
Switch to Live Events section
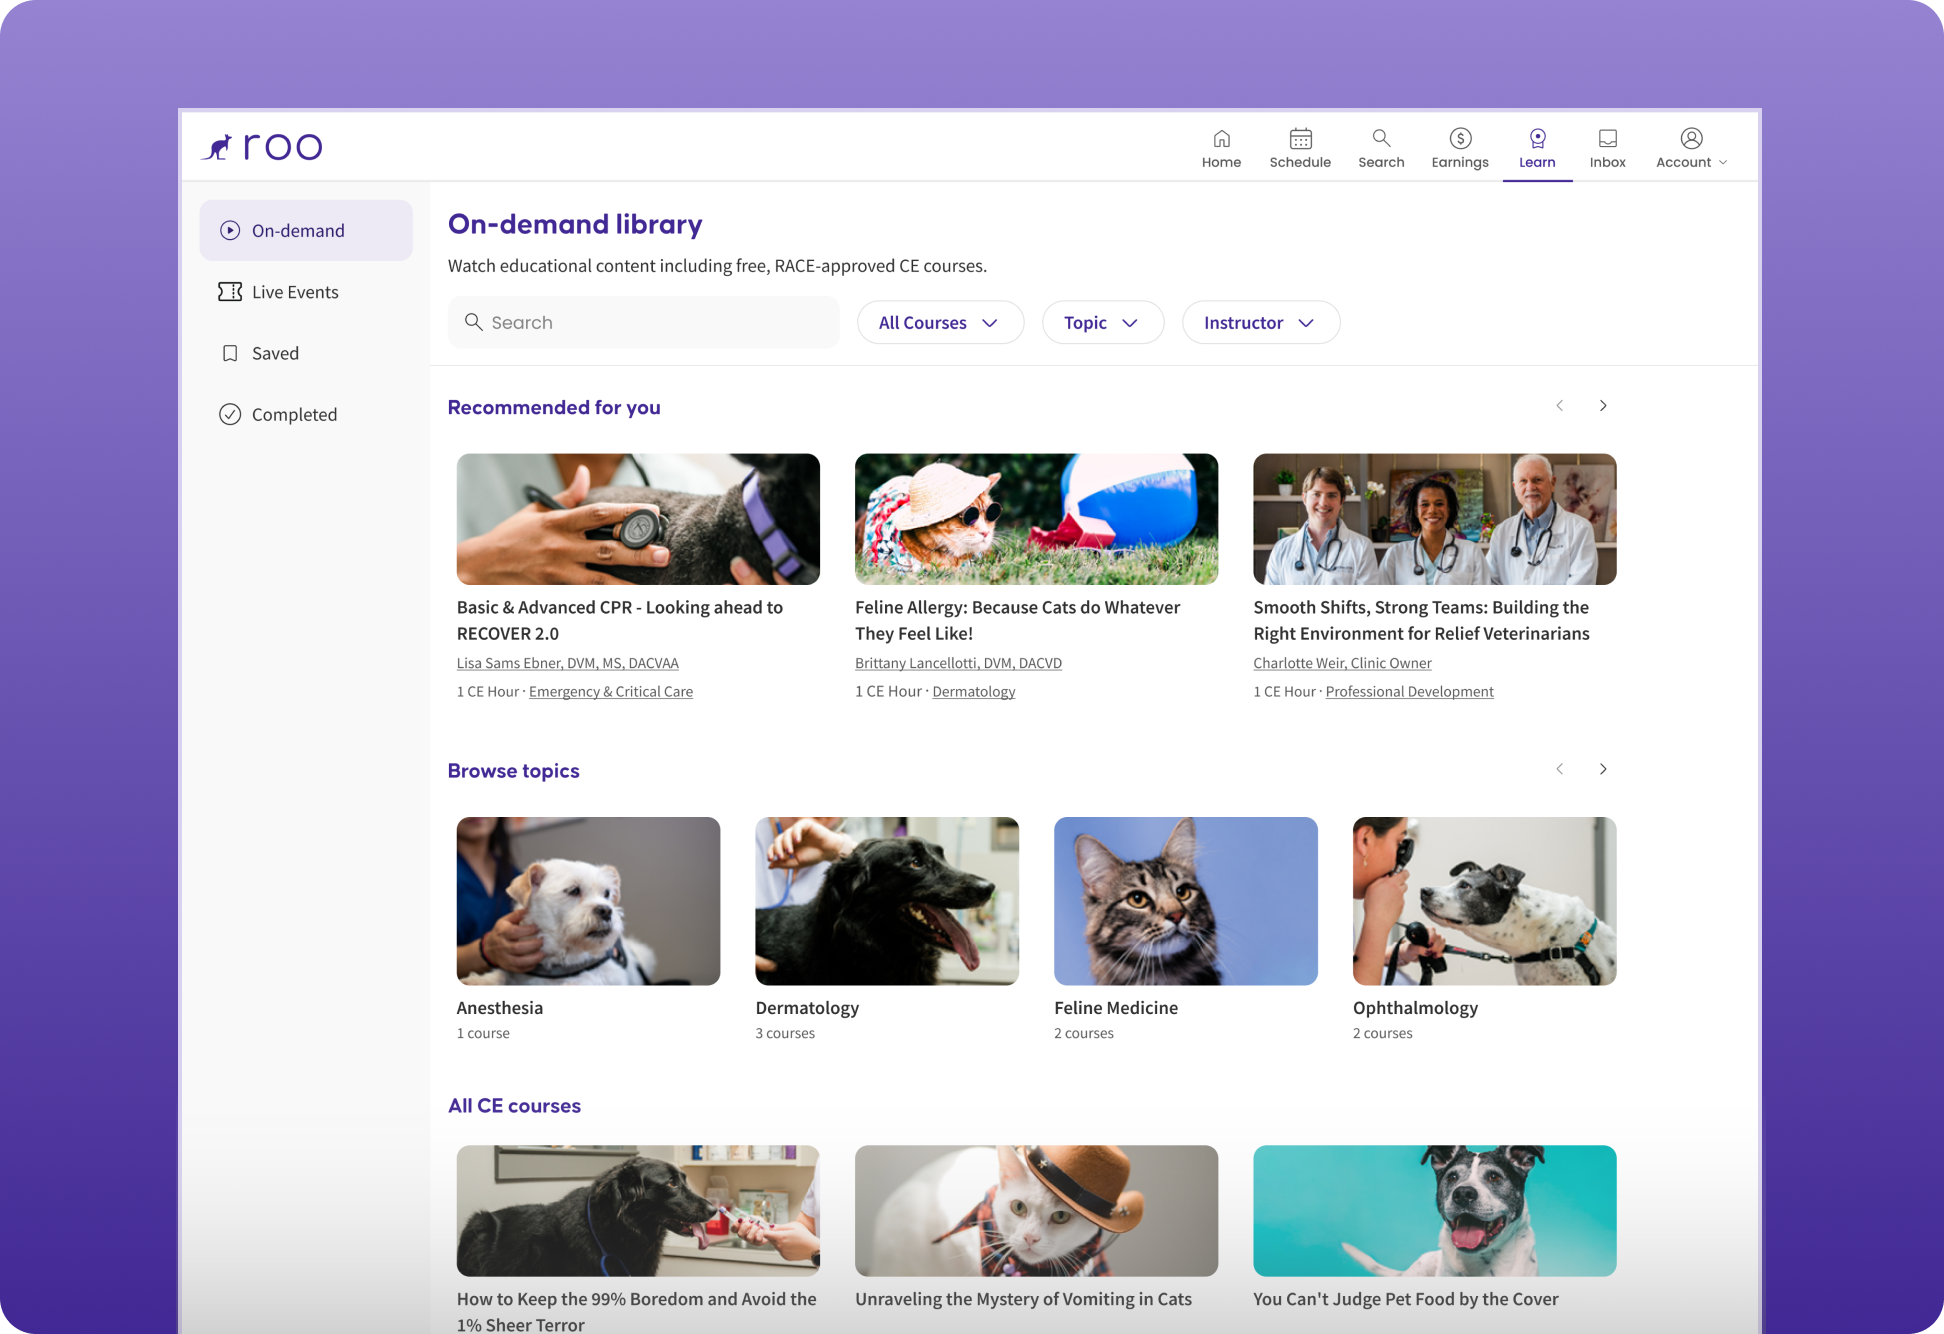click(x=306, y=291)
